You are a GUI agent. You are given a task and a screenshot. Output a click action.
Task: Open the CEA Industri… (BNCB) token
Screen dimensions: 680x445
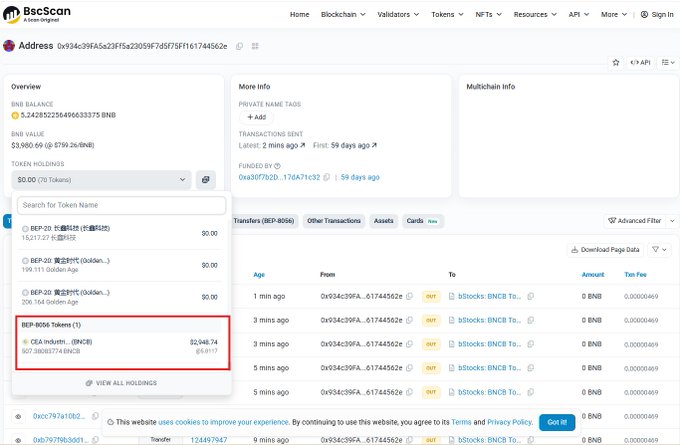tap(119, 346)
